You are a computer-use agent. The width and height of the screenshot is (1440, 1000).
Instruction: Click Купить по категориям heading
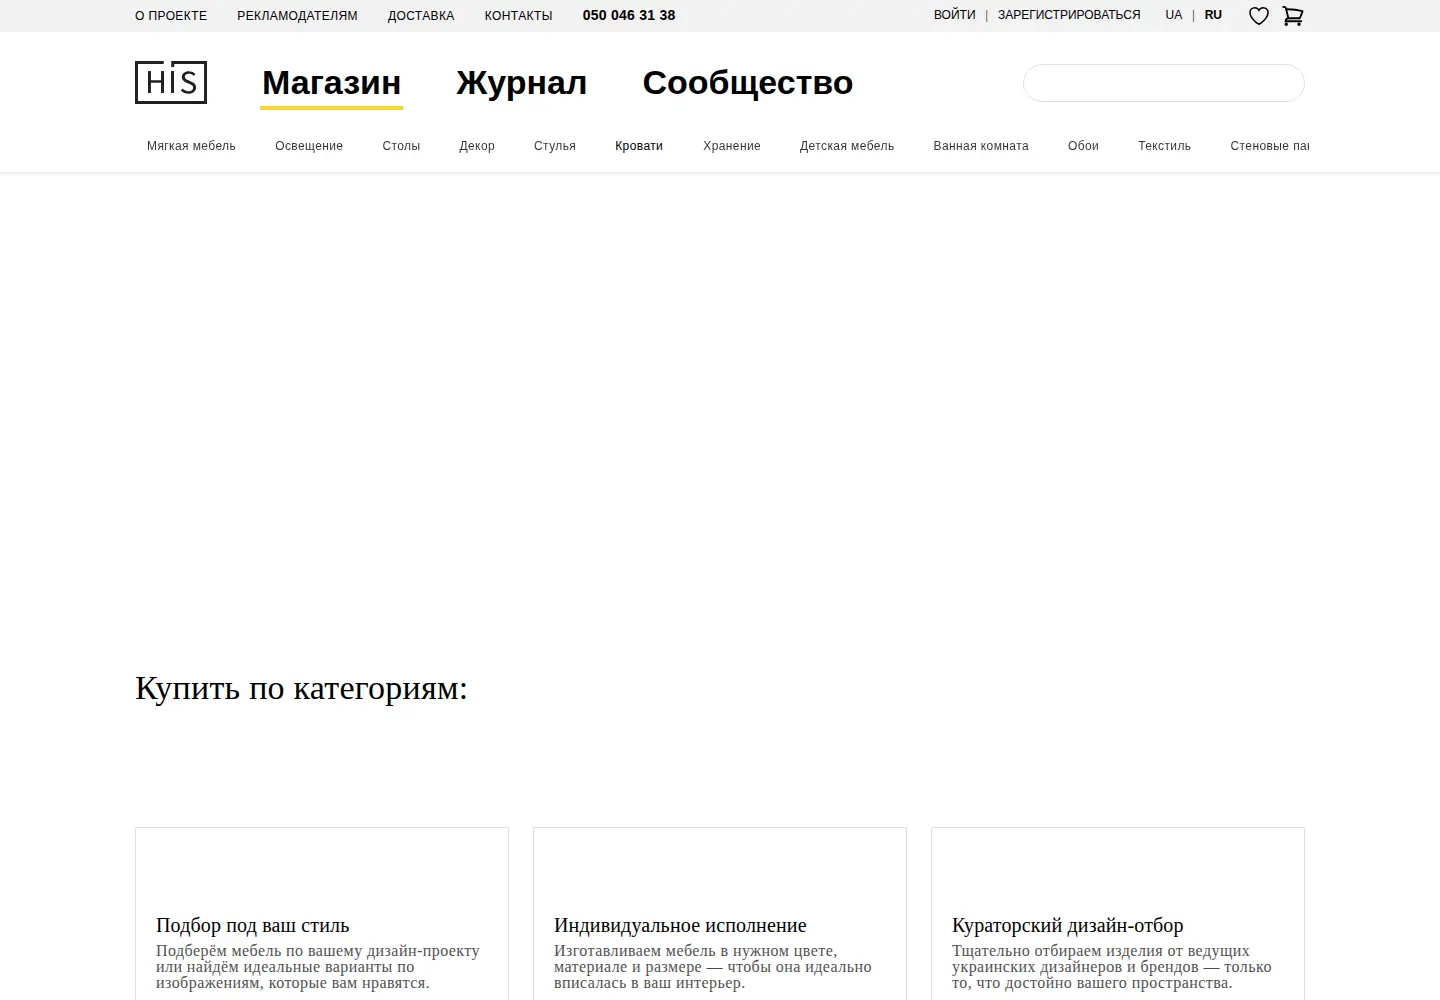pos(301,689)
